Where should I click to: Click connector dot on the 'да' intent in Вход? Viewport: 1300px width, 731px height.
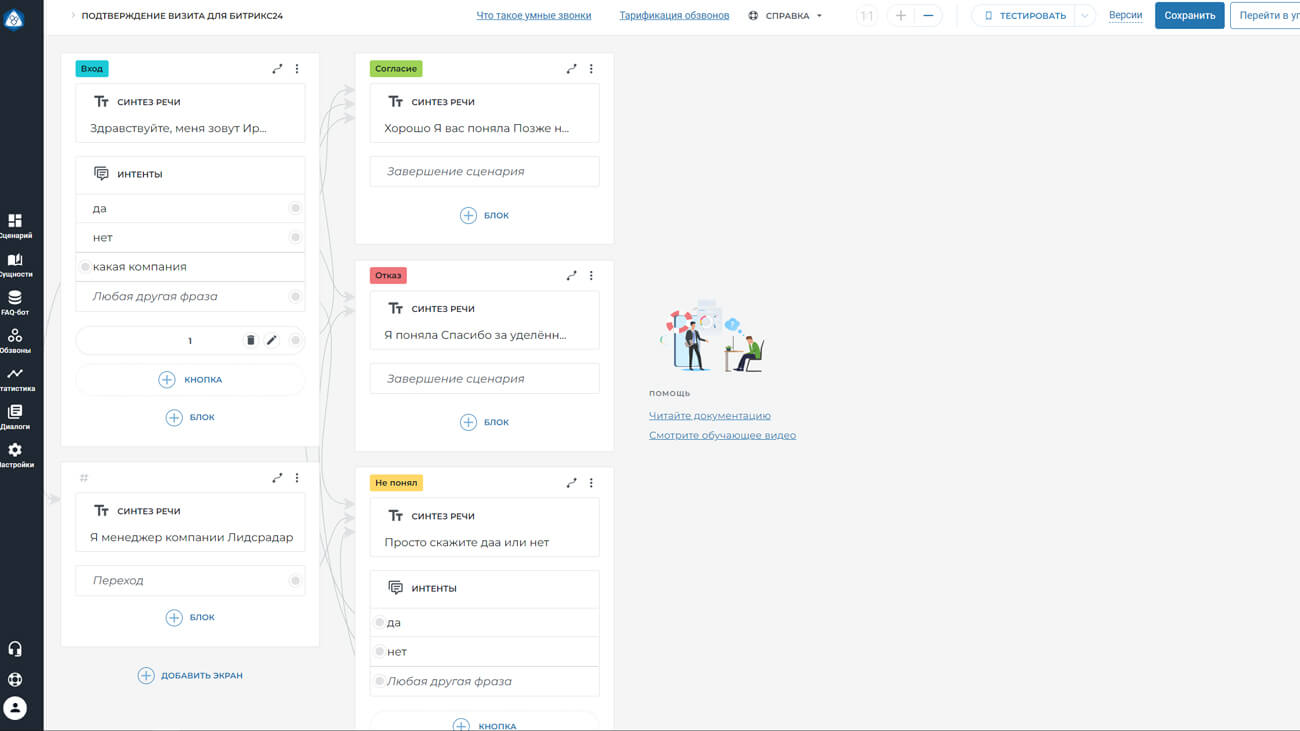tap(295, 208)
